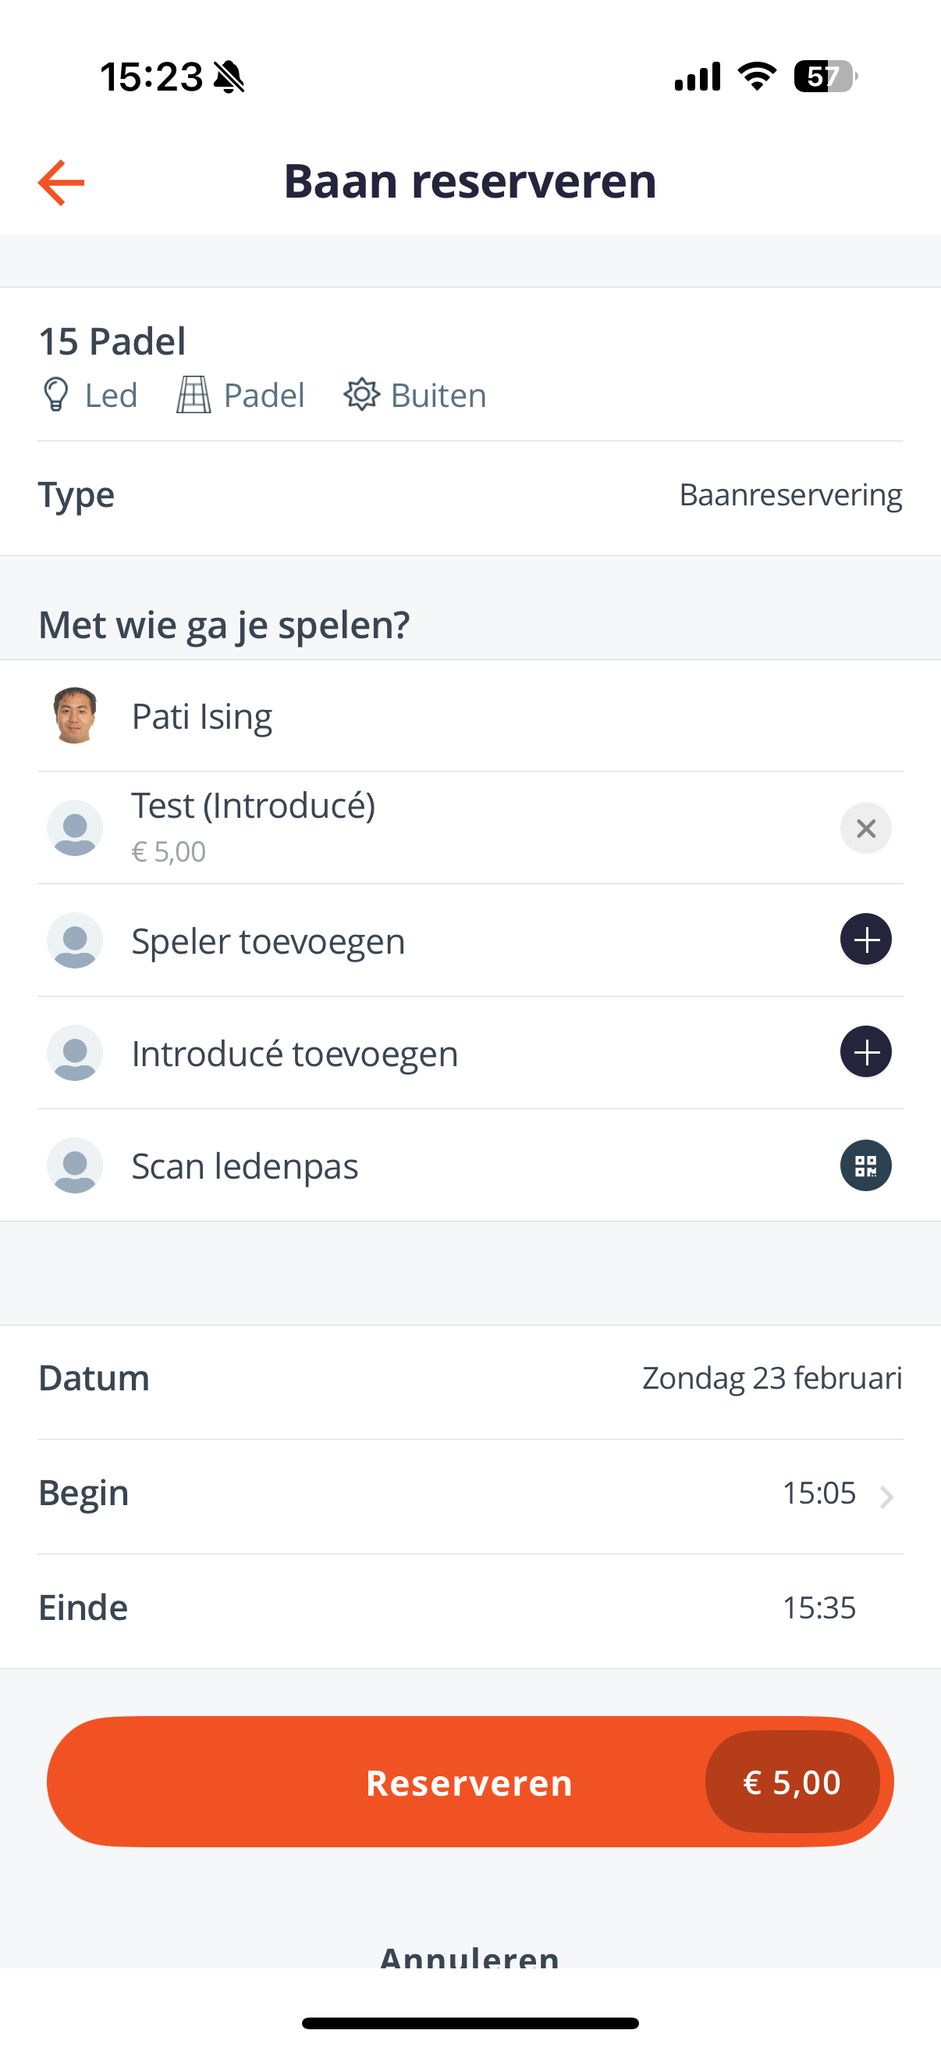Tap plus icon next to Introducé toevoegen
This screenshot has width=941, height=2048.
coord(865,1052)
